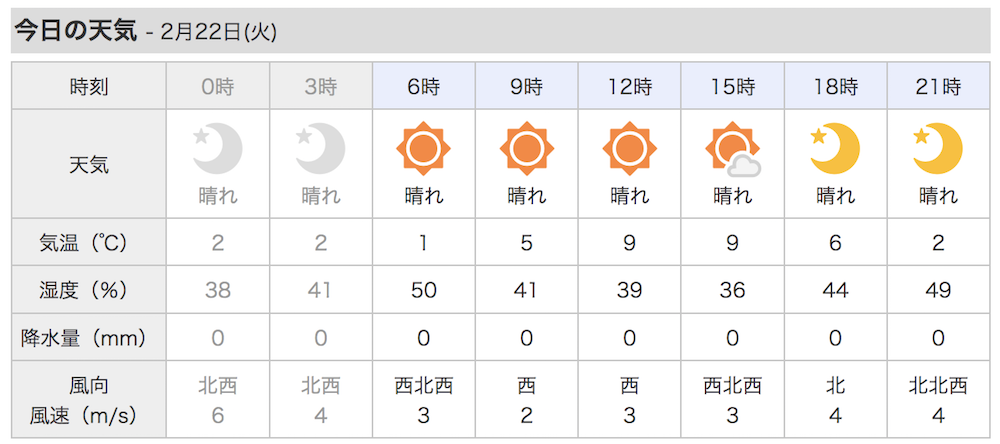Click the gray moon icon at 0時
The height and width of the screenshot is (444, 1000).
pyautogui.click(x=218, y=149)
